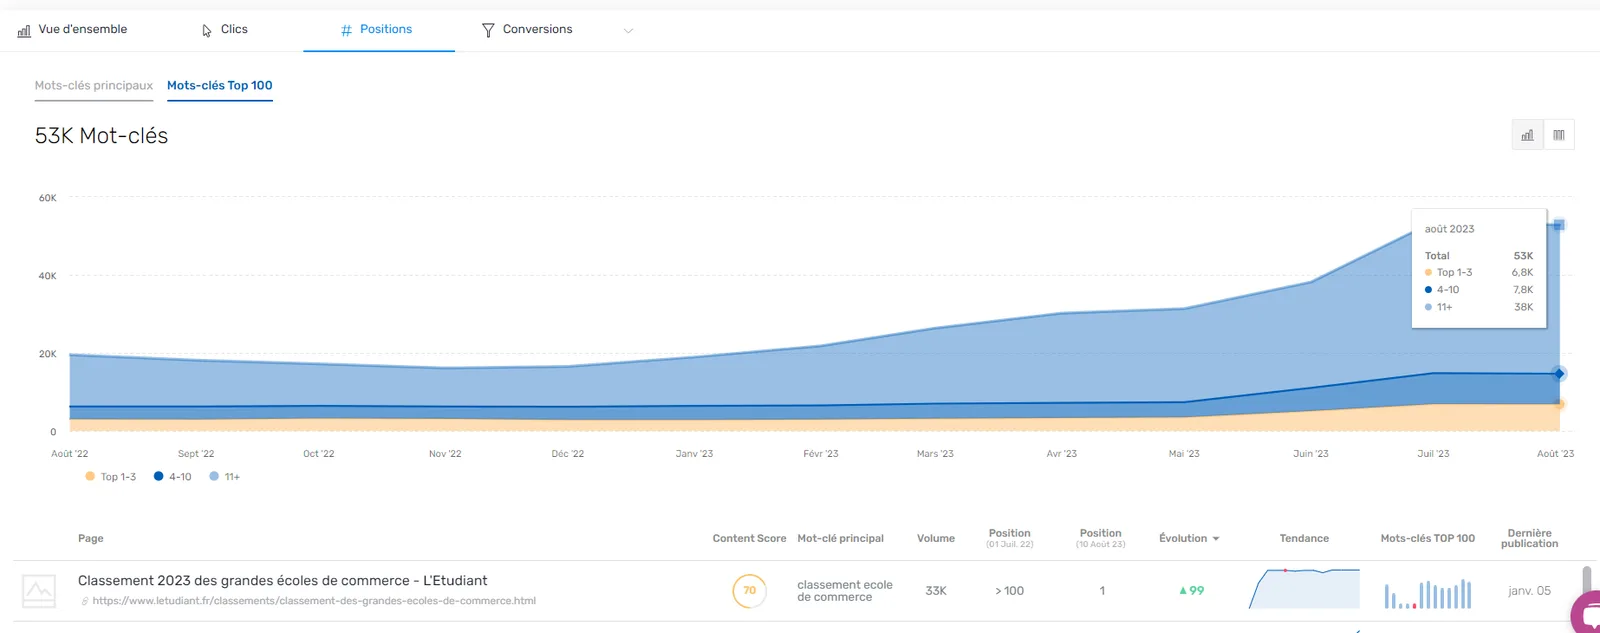This screenshot has height=633, width=1600.
Task: Click the Position (01 Juil. 22) column header
Action: [x=1010, y=538]
